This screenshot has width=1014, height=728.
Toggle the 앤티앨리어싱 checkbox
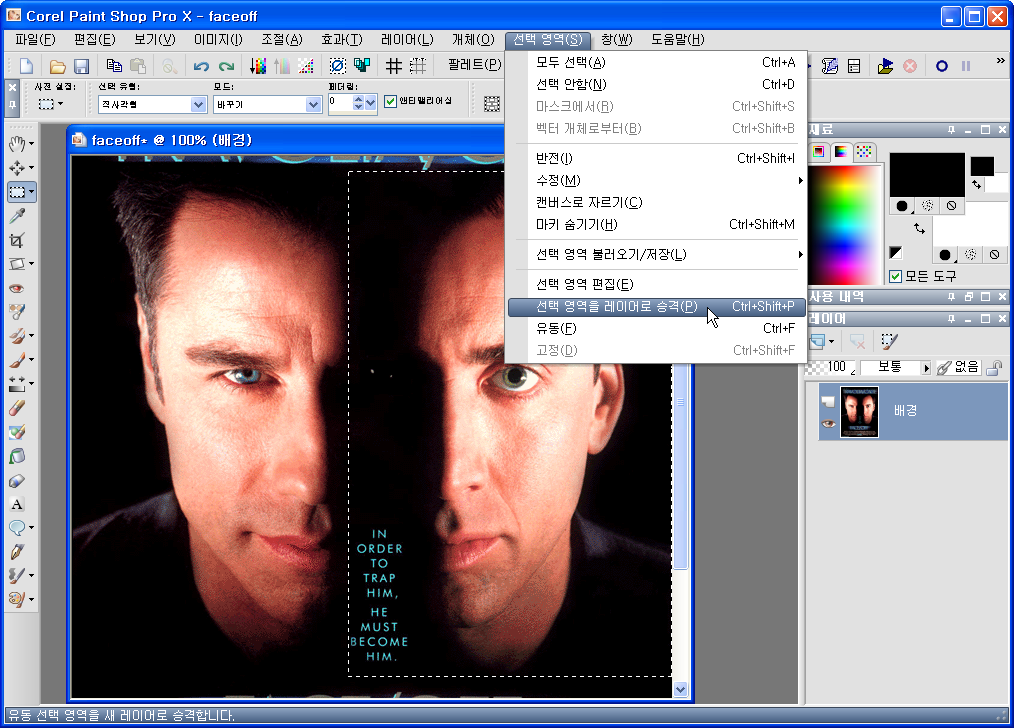pyautogui.click(x=390, y=101)
